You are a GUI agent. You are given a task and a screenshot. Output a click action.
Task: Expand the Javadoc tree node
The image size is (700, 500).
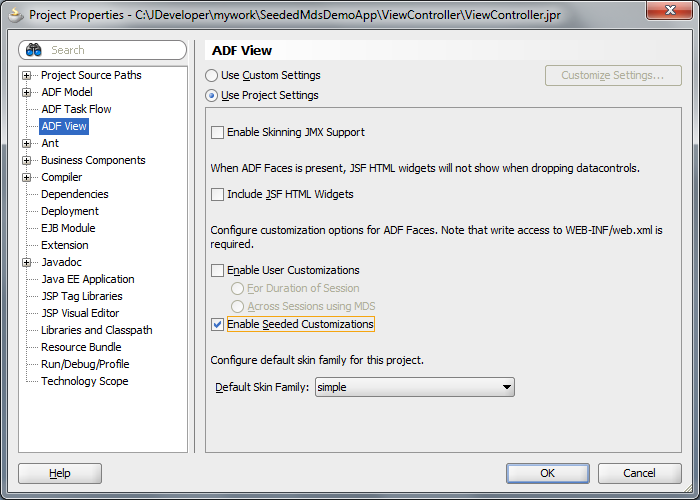click(x=26, y=262)
